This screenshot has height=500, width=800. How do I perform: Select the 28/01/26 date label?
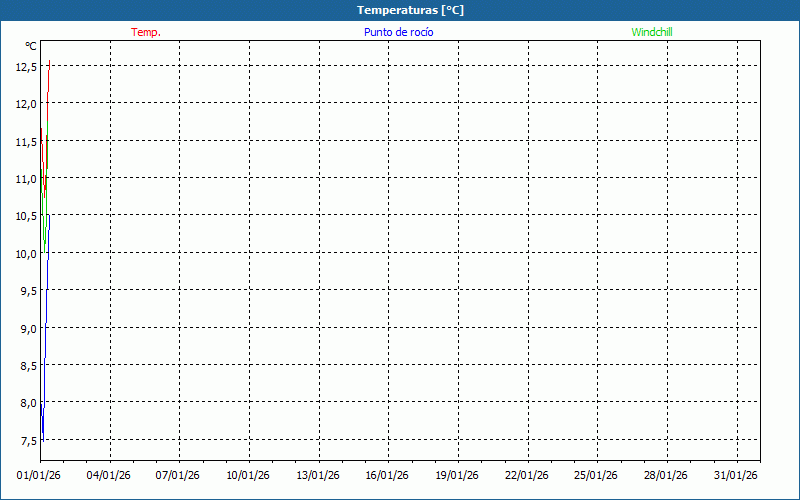pos(665,475)
